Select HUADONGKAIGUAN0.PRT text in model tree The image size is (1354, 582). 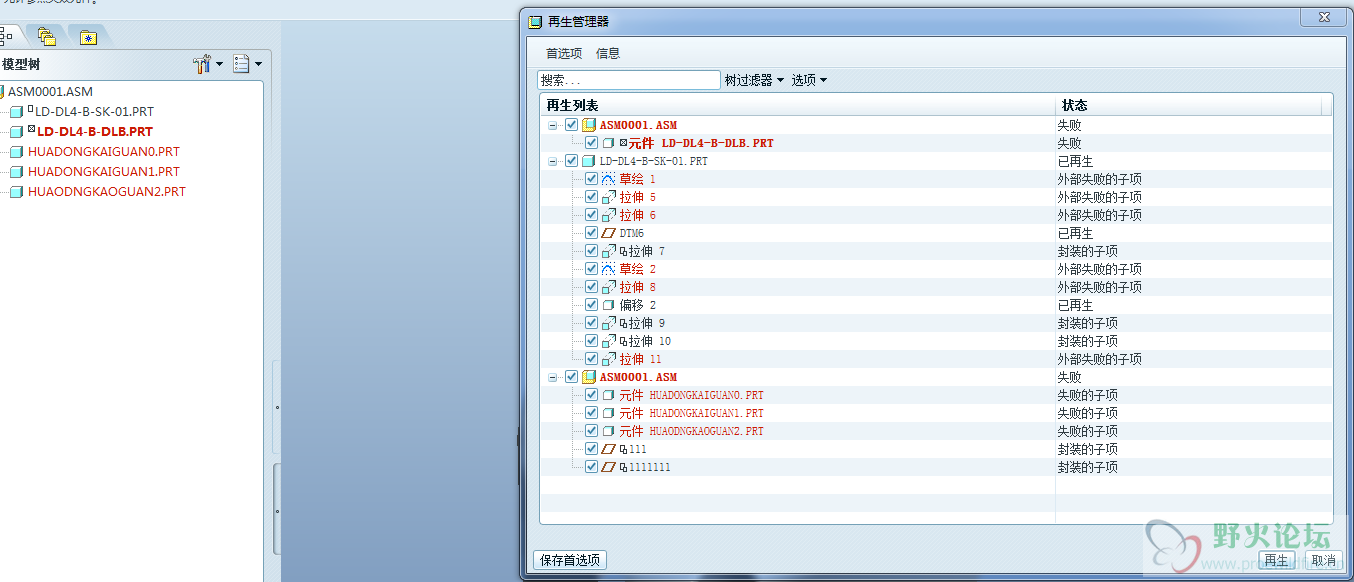tap(104, 152)
